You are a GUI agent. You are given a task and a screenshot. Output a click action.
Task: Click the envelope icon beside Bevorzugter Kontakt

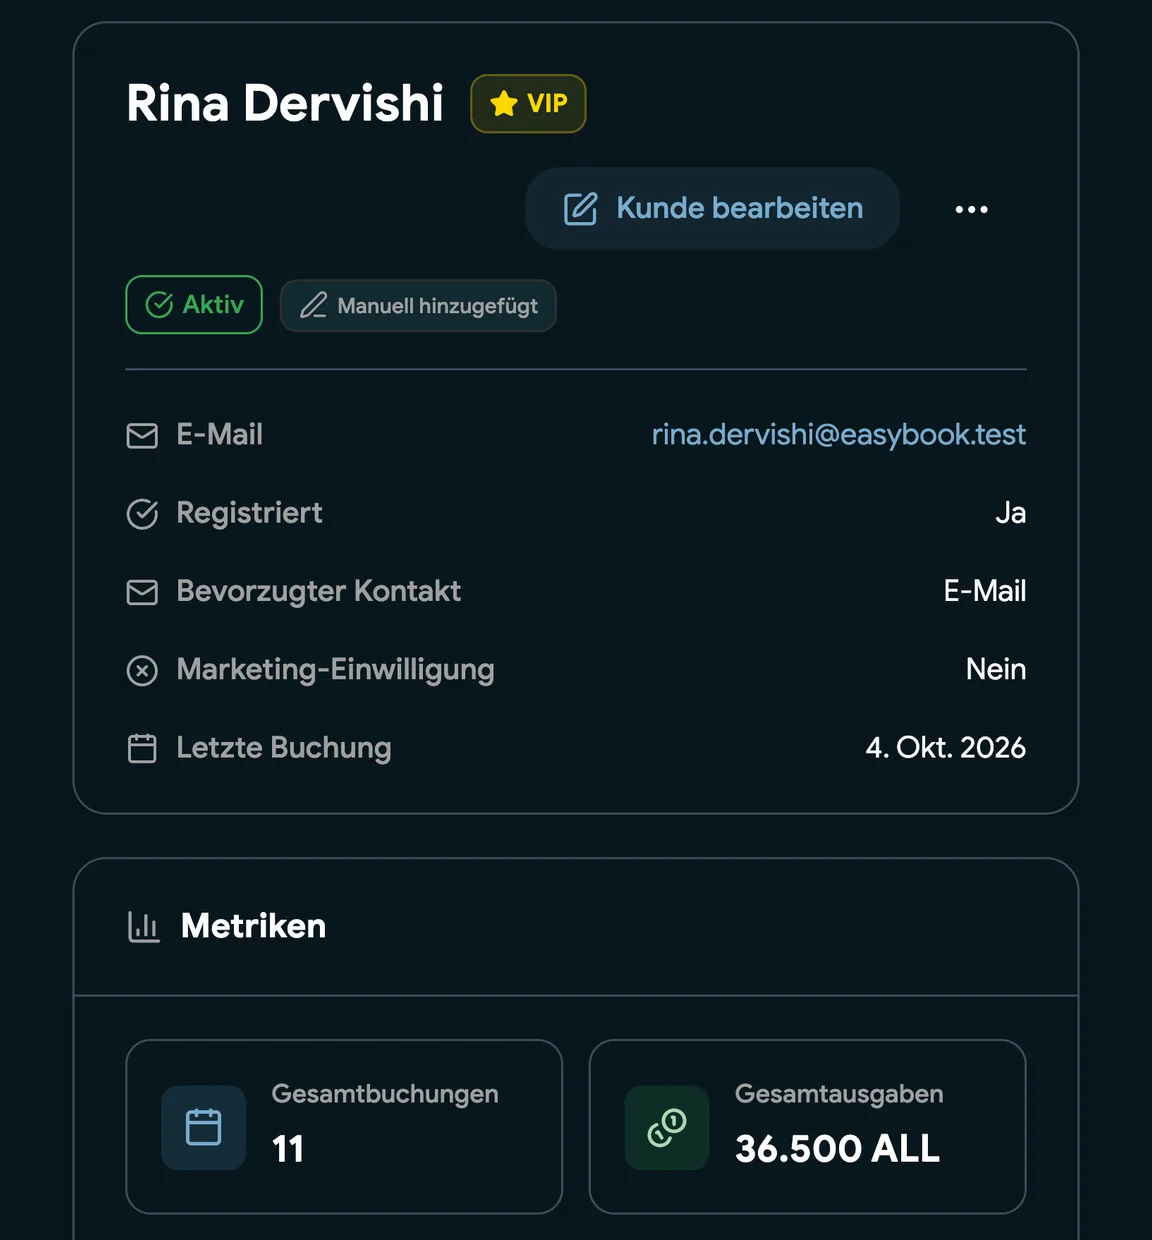click(x=142, y=592)
